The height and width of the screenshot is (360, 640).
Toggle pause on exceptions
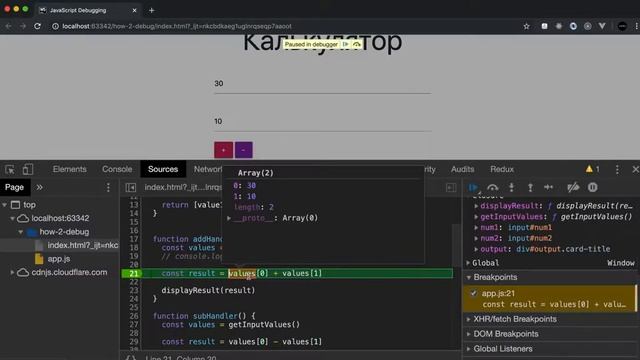[593, 187]
